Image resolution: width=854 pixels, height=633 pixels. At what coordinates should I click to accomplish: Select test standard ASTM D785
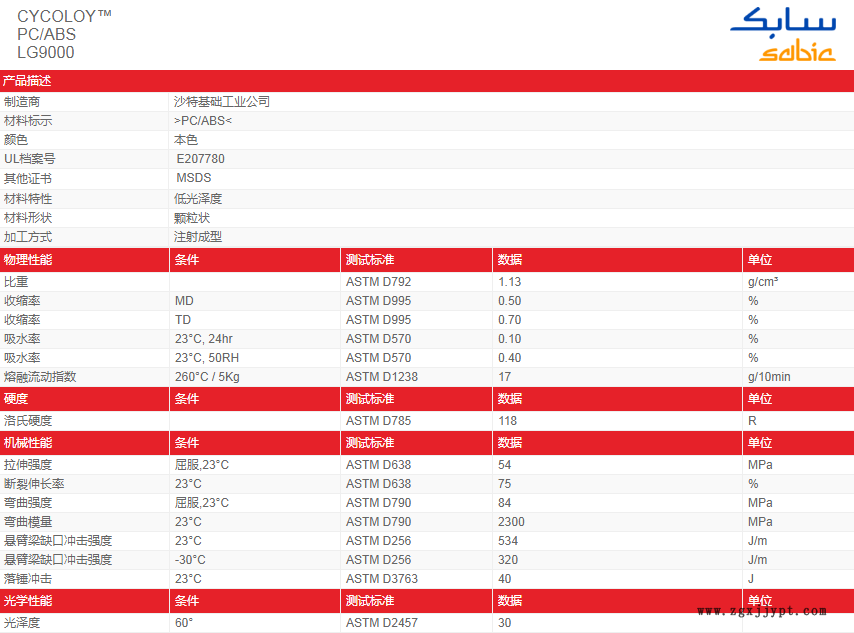[379, 421]
